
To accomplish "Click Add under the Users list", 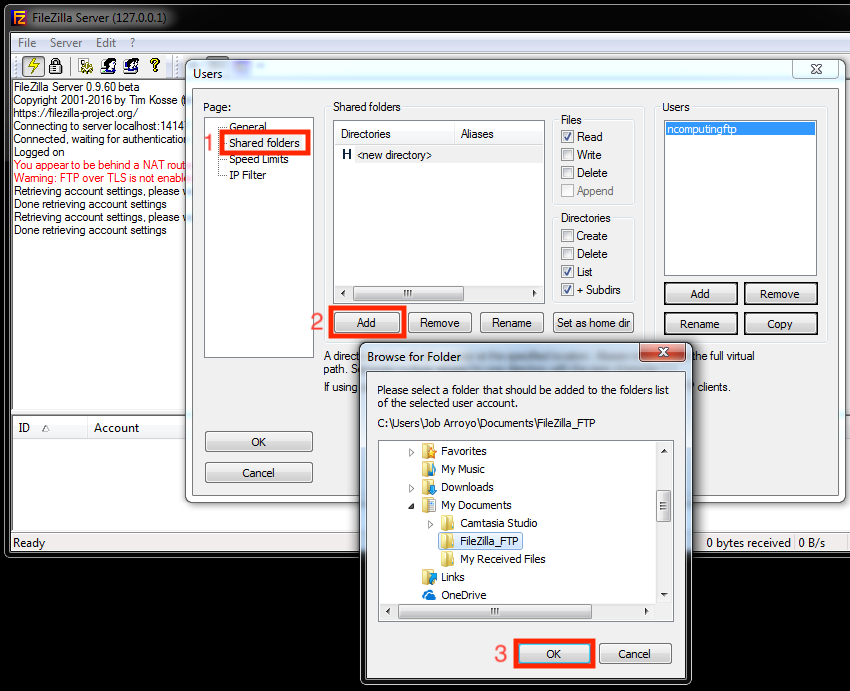I will tap(700, 294).
